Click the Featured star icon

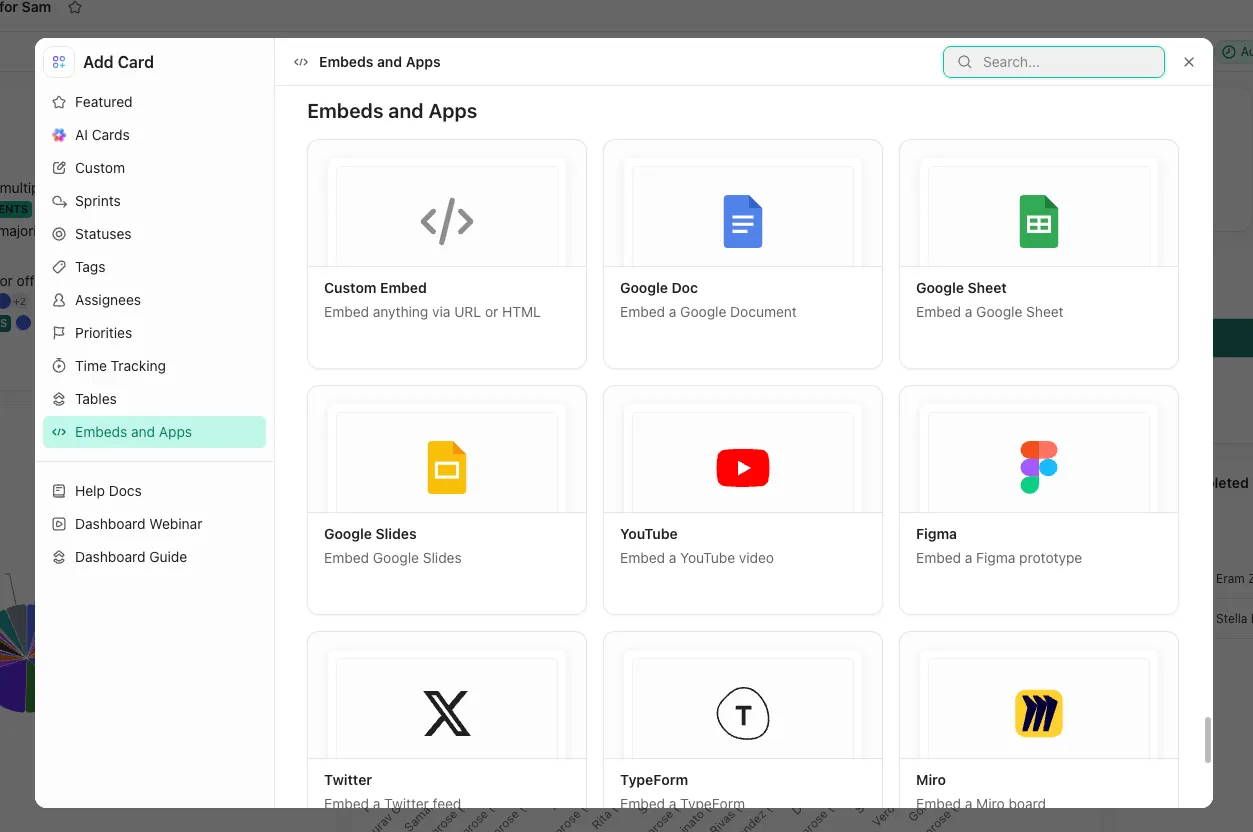coord(59,102)
